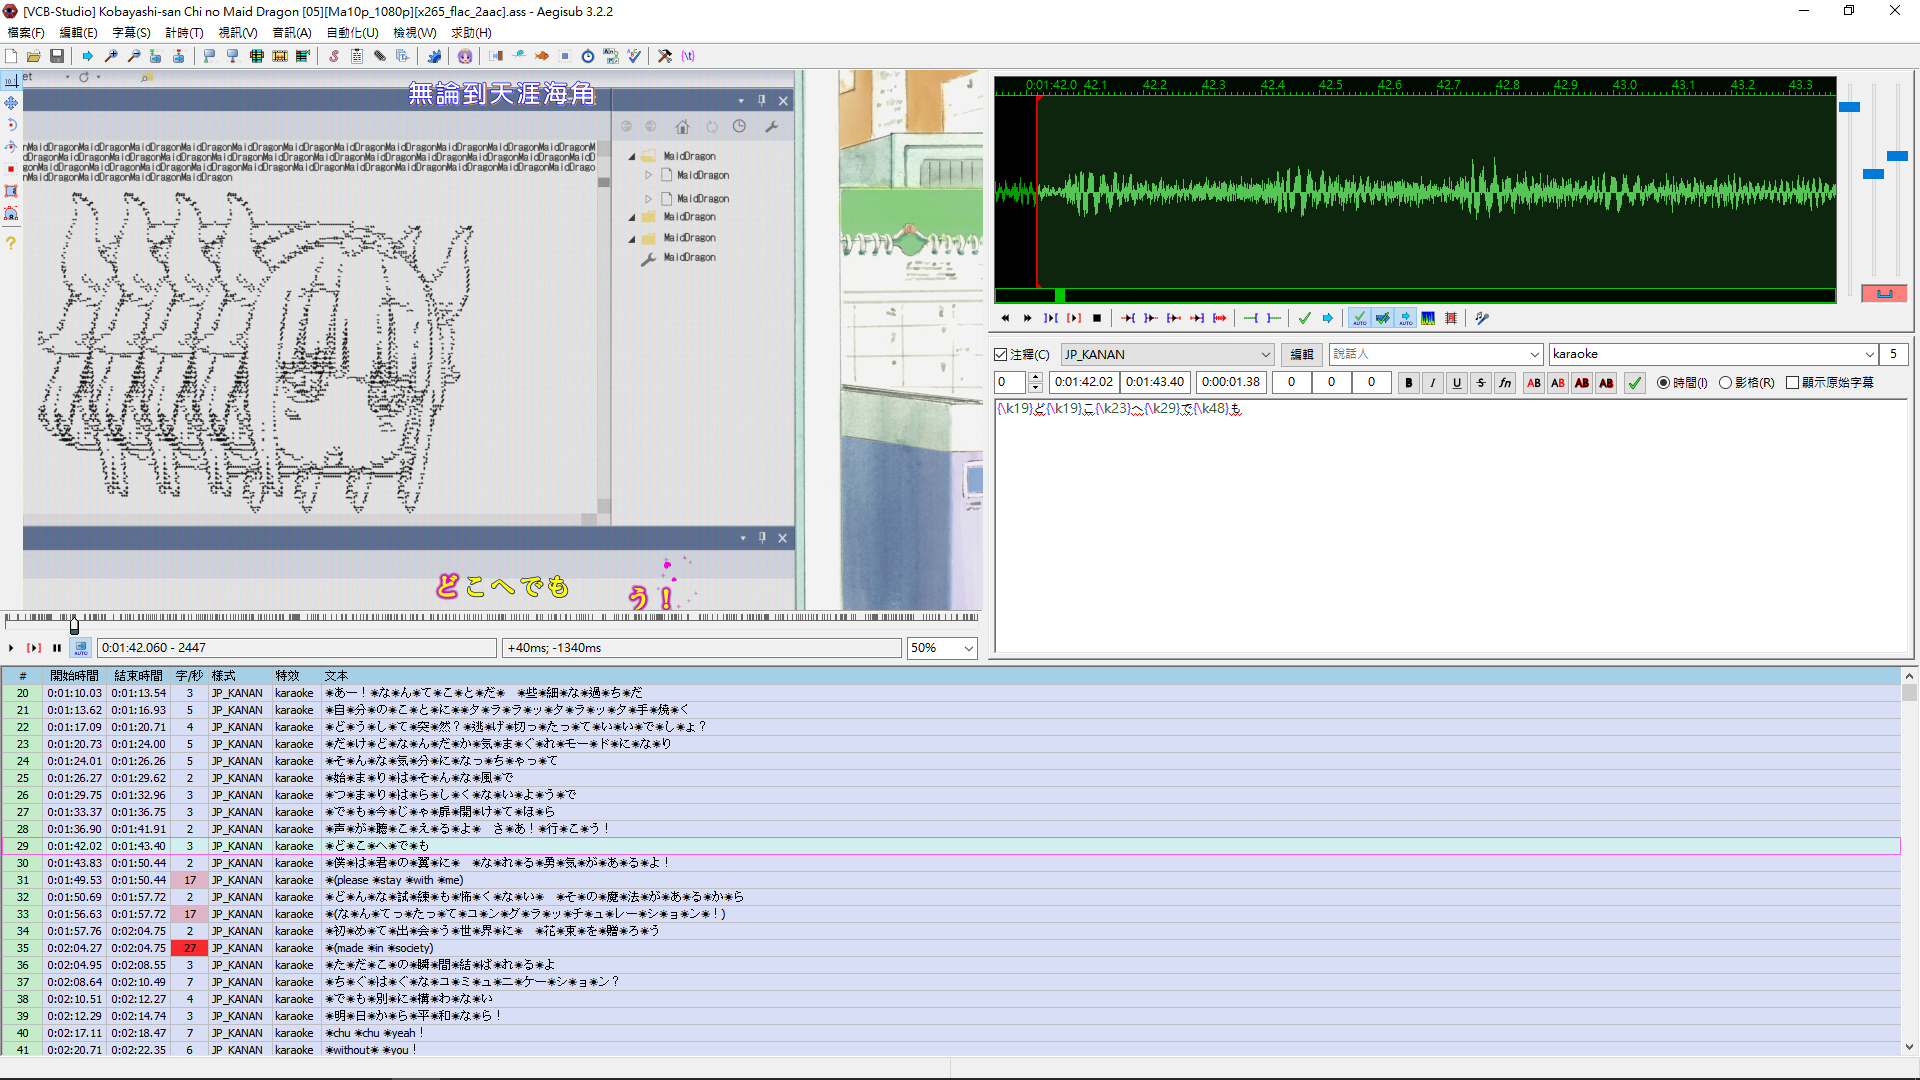Toggle tag hiding {\t} icon

point(688,56)
